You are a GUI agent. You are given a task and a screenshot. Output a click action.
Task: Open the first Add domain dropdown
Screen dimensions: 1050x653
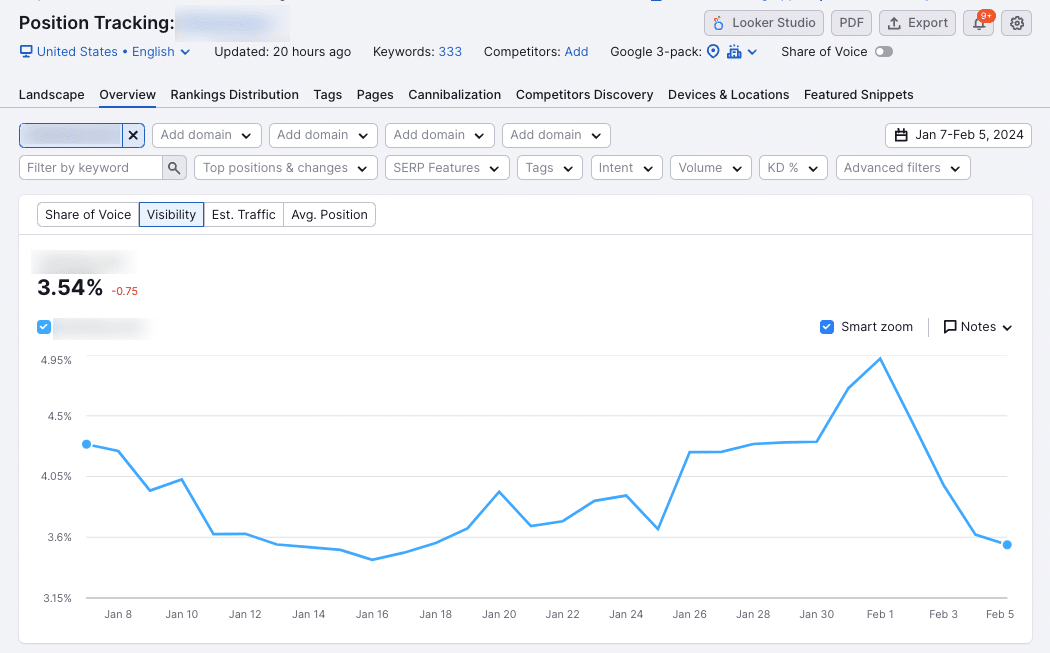[206, 135]
